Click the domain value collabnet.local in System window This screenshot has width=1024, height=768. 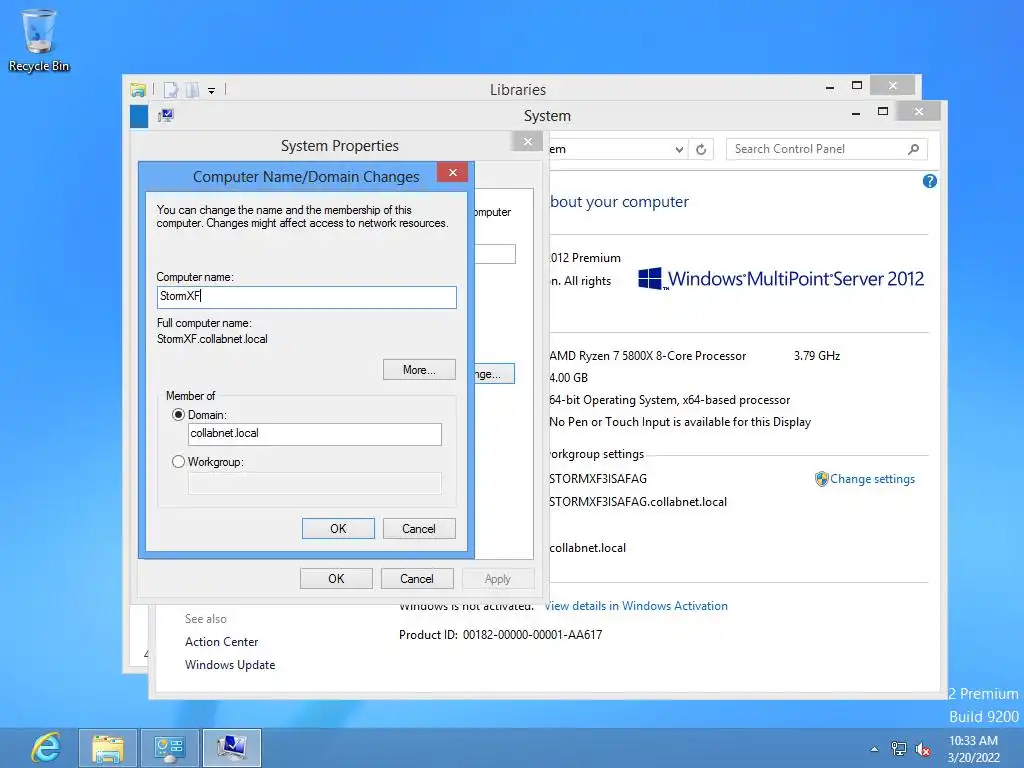[x=587, y=548]
